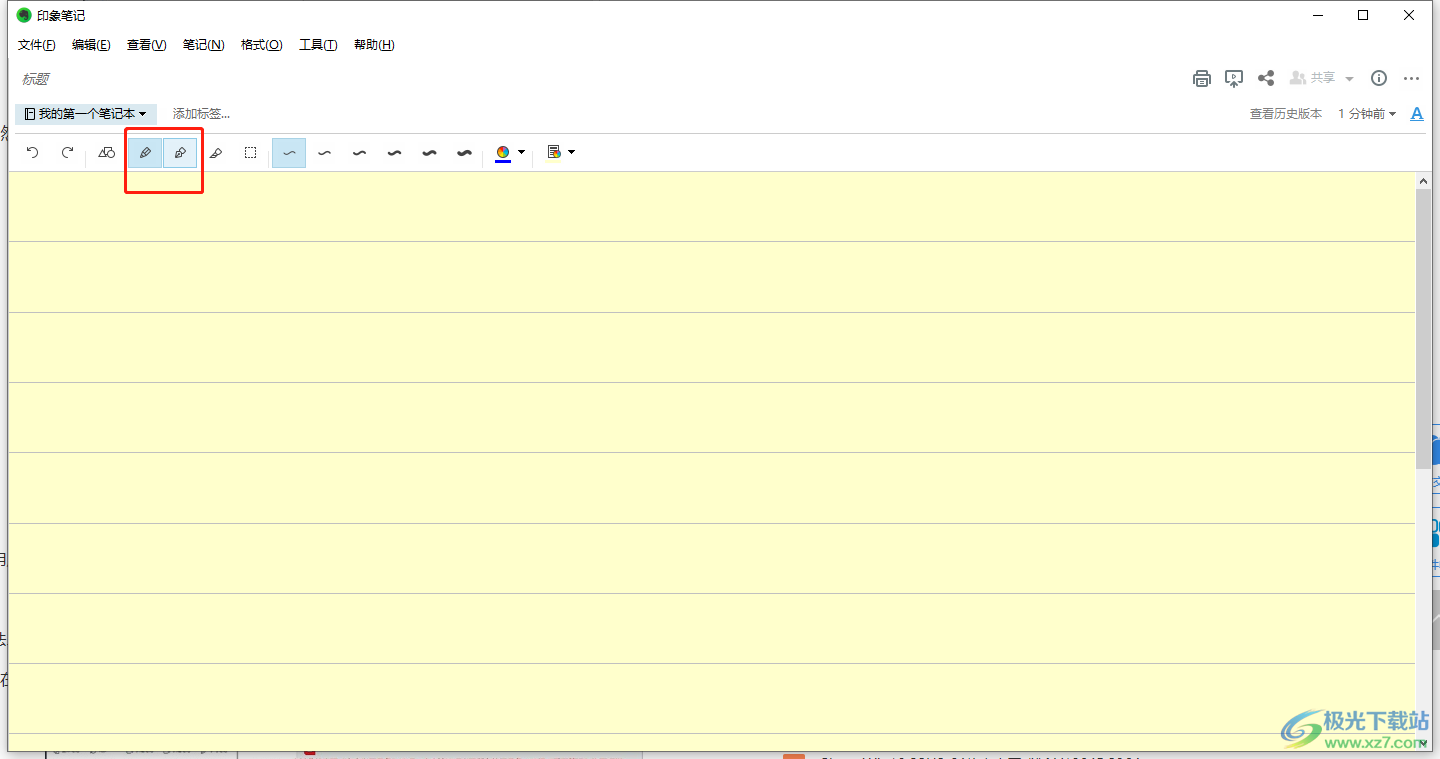Redo the ink stroke
Image resolution: width=1440 pixels, height=759 pixels.
click(68, 153)
